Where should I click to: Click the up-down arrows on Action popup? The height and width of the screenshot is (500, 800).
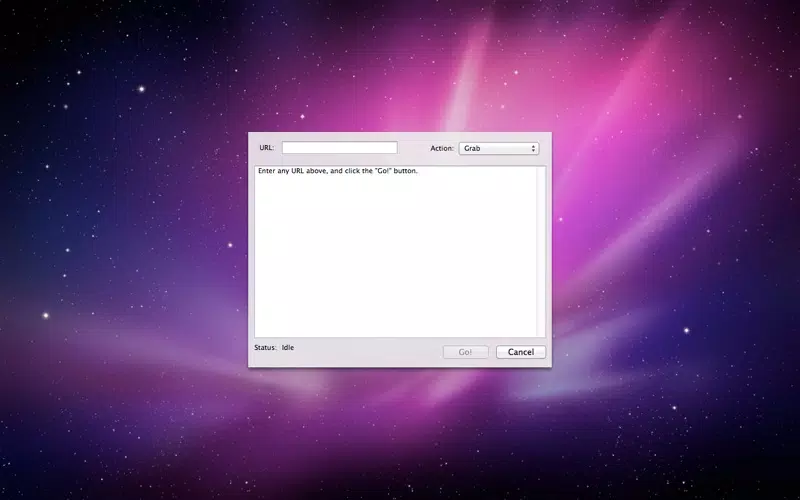pyautogui.click(x=534, y=148)
